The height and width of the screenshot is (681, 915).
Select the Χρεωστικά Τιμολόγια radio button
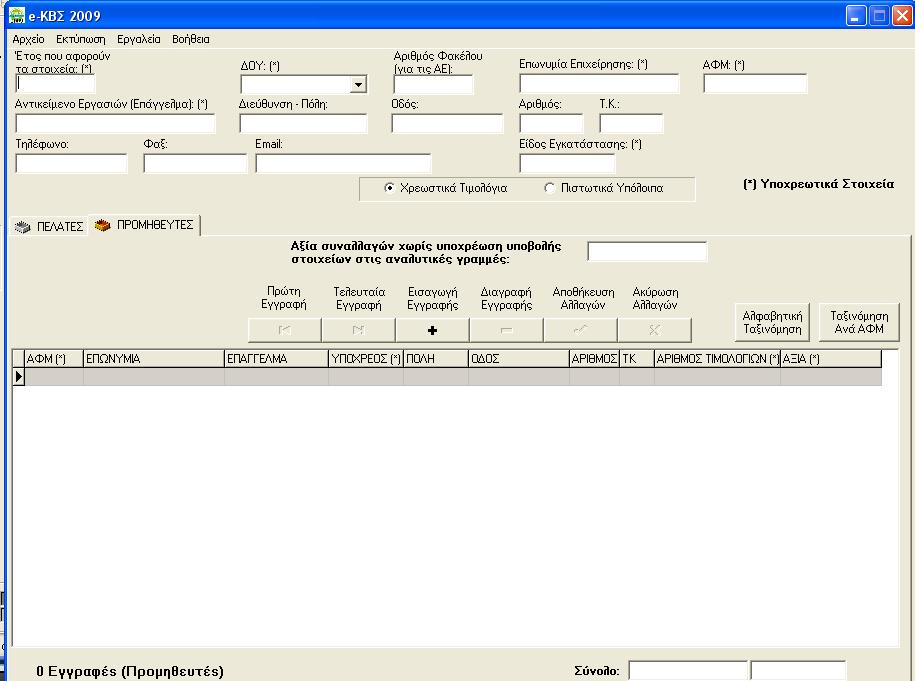tap(390, 188)
